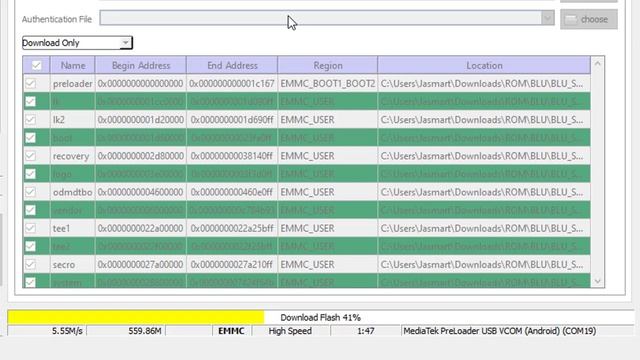Click the choose button for Authentication File

tap(589, 19)
